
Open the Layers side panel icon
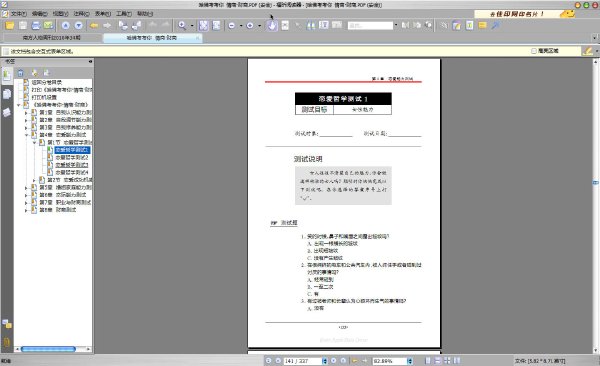pyautogui.click(x=7, y=112)
